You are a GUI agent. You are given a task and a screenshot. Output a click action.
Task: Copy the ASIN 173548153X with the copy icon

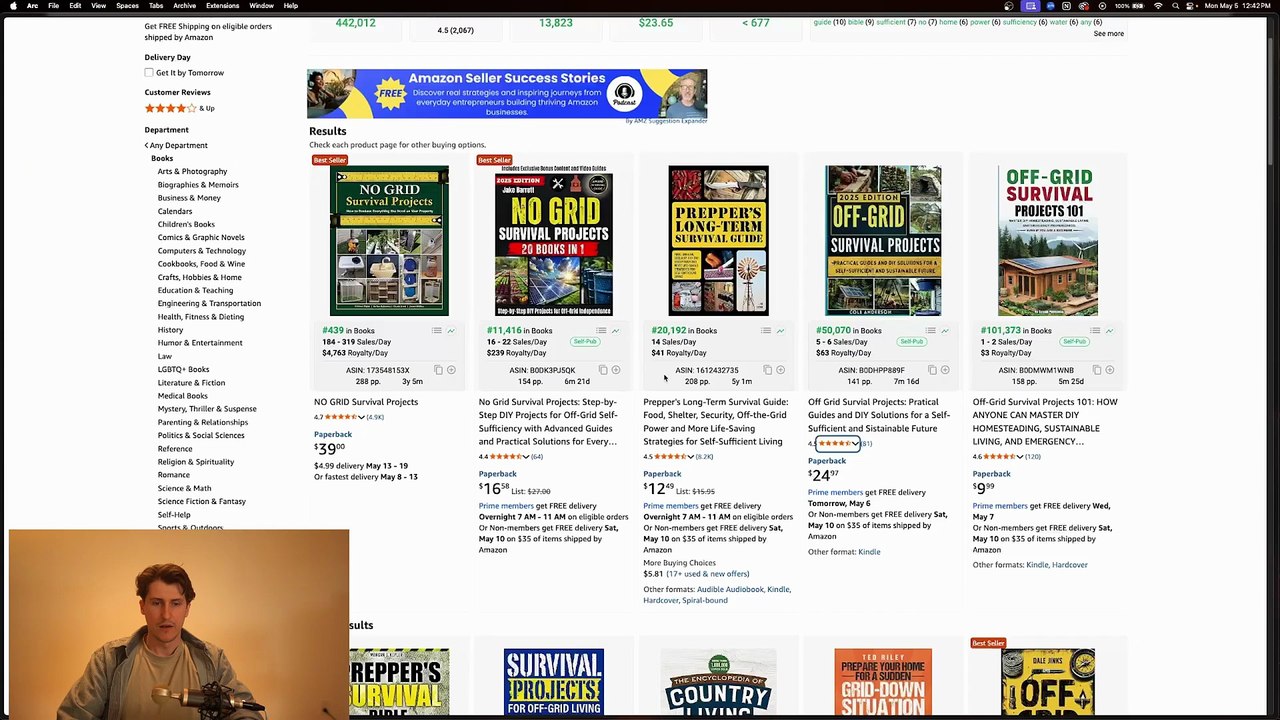click(438, 371)
